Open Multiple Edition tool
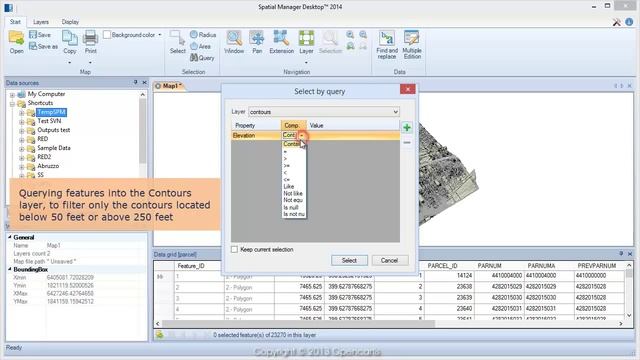 pos(412,45)
